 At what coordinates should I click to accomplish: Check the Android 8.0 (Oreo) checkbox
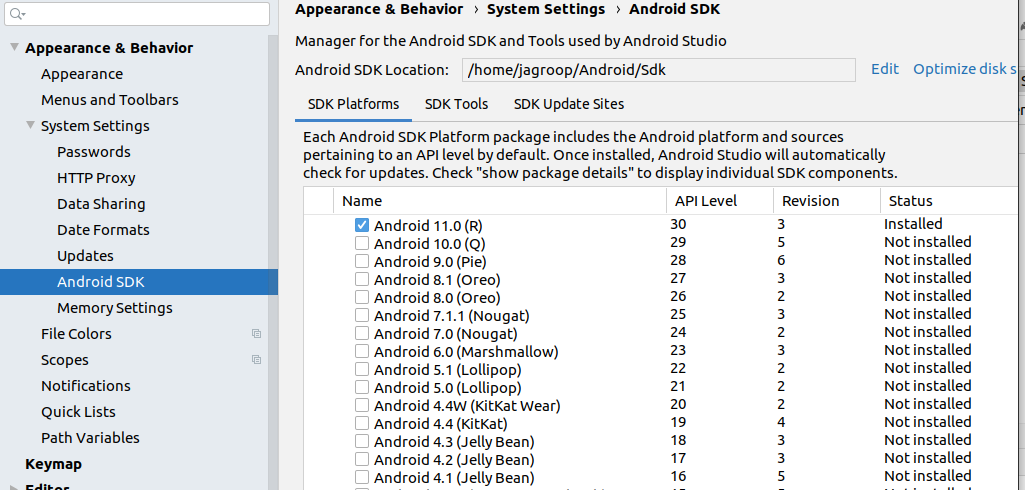coord(361,297)
